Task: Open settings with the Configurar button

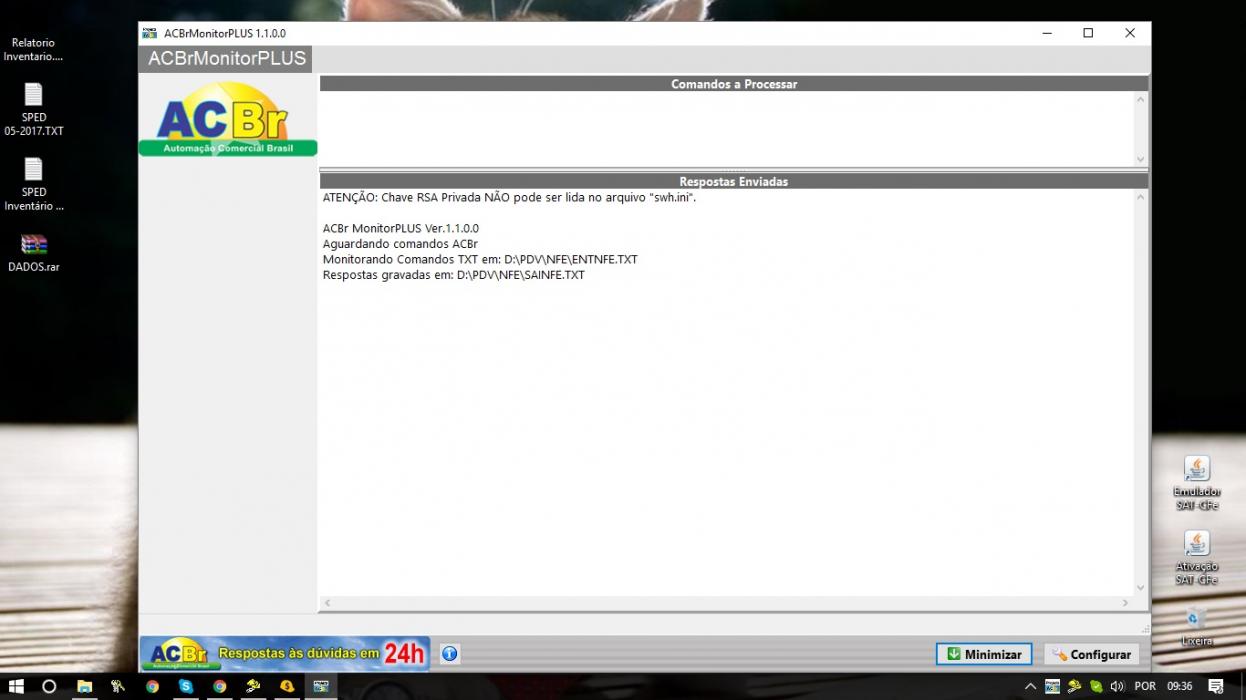Action: 1091,654
